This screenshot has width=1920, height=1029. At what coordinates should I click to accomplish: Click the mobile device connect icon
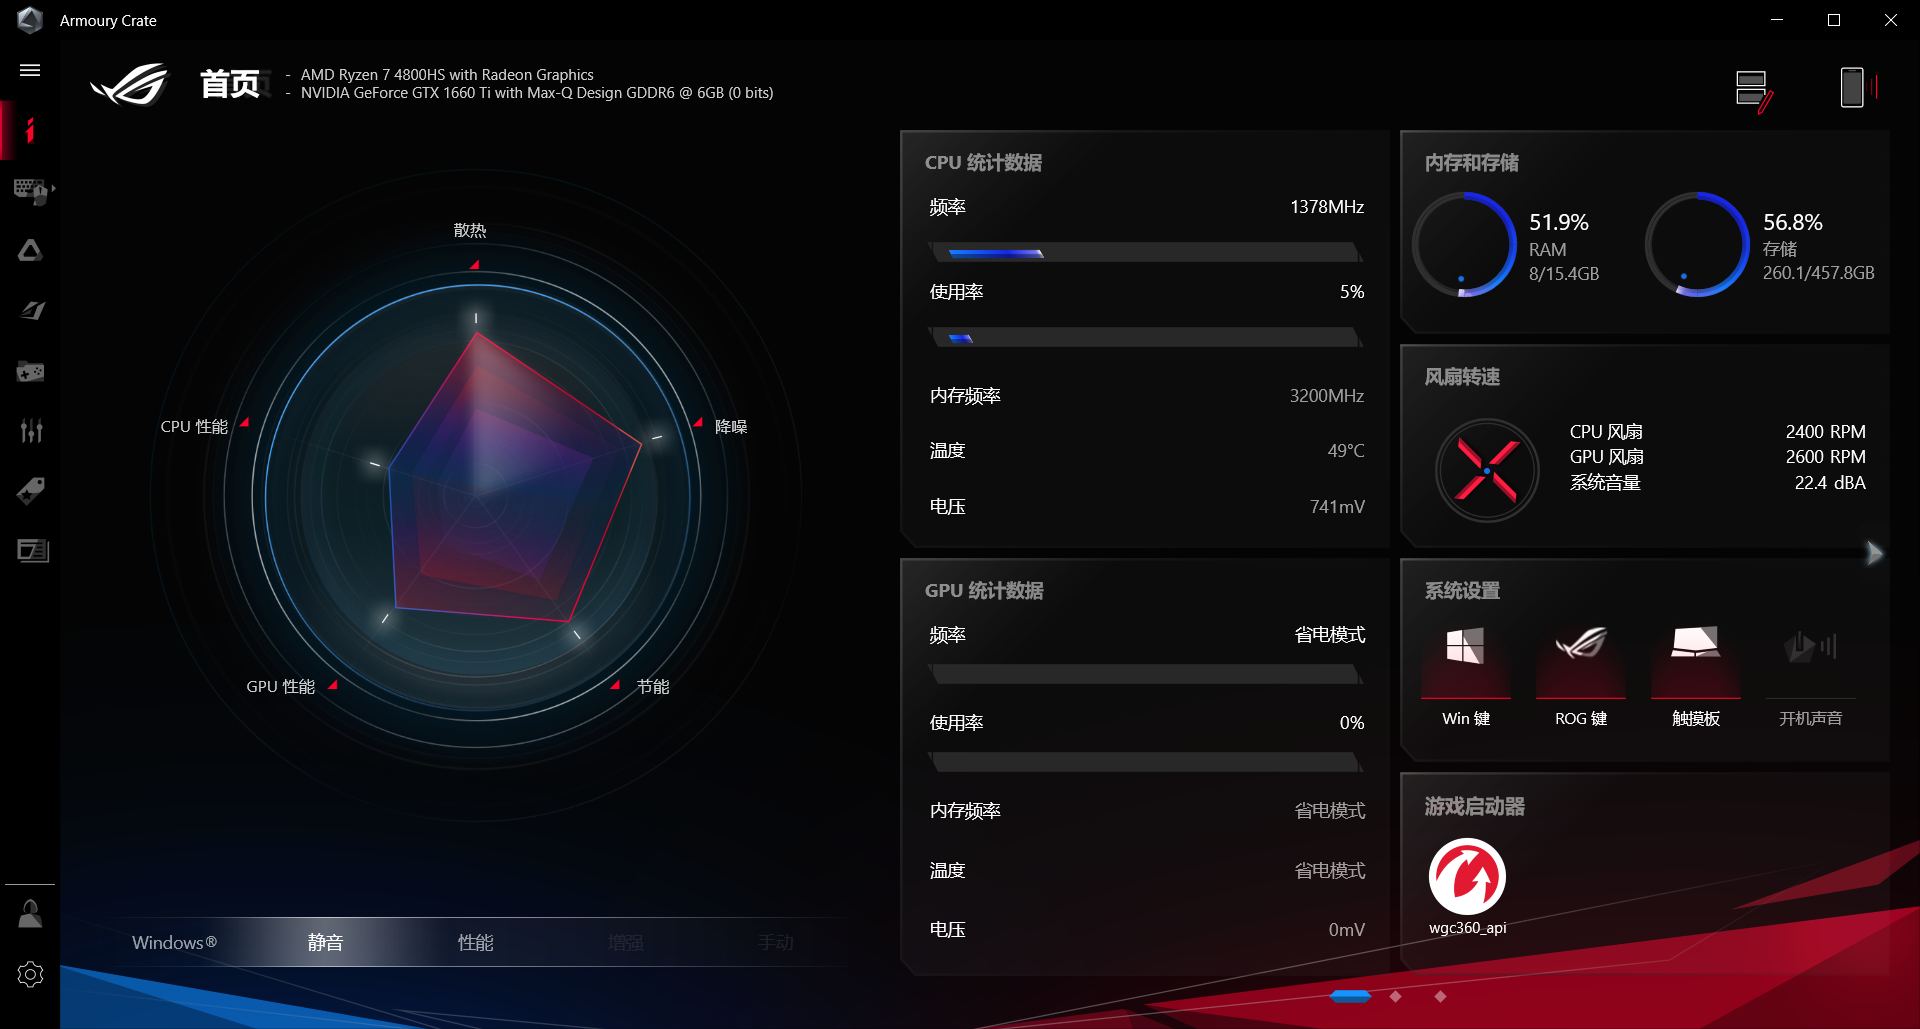click(x=1857, y=88)
